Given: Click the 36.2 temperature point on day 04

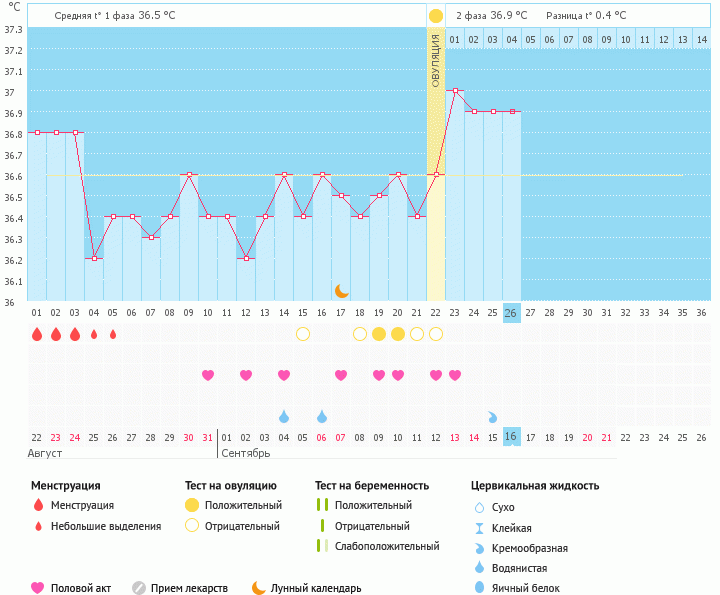Looking at the screenshot, I should [94, 258].
